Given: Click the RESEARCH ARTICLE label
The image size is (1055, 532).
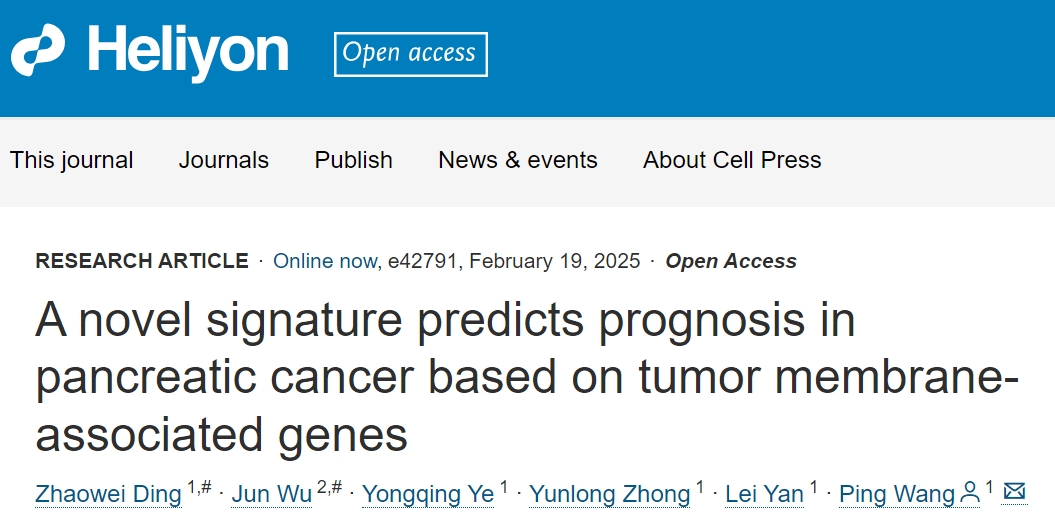Looking at the screenshot, I should (x=142, y=261).
